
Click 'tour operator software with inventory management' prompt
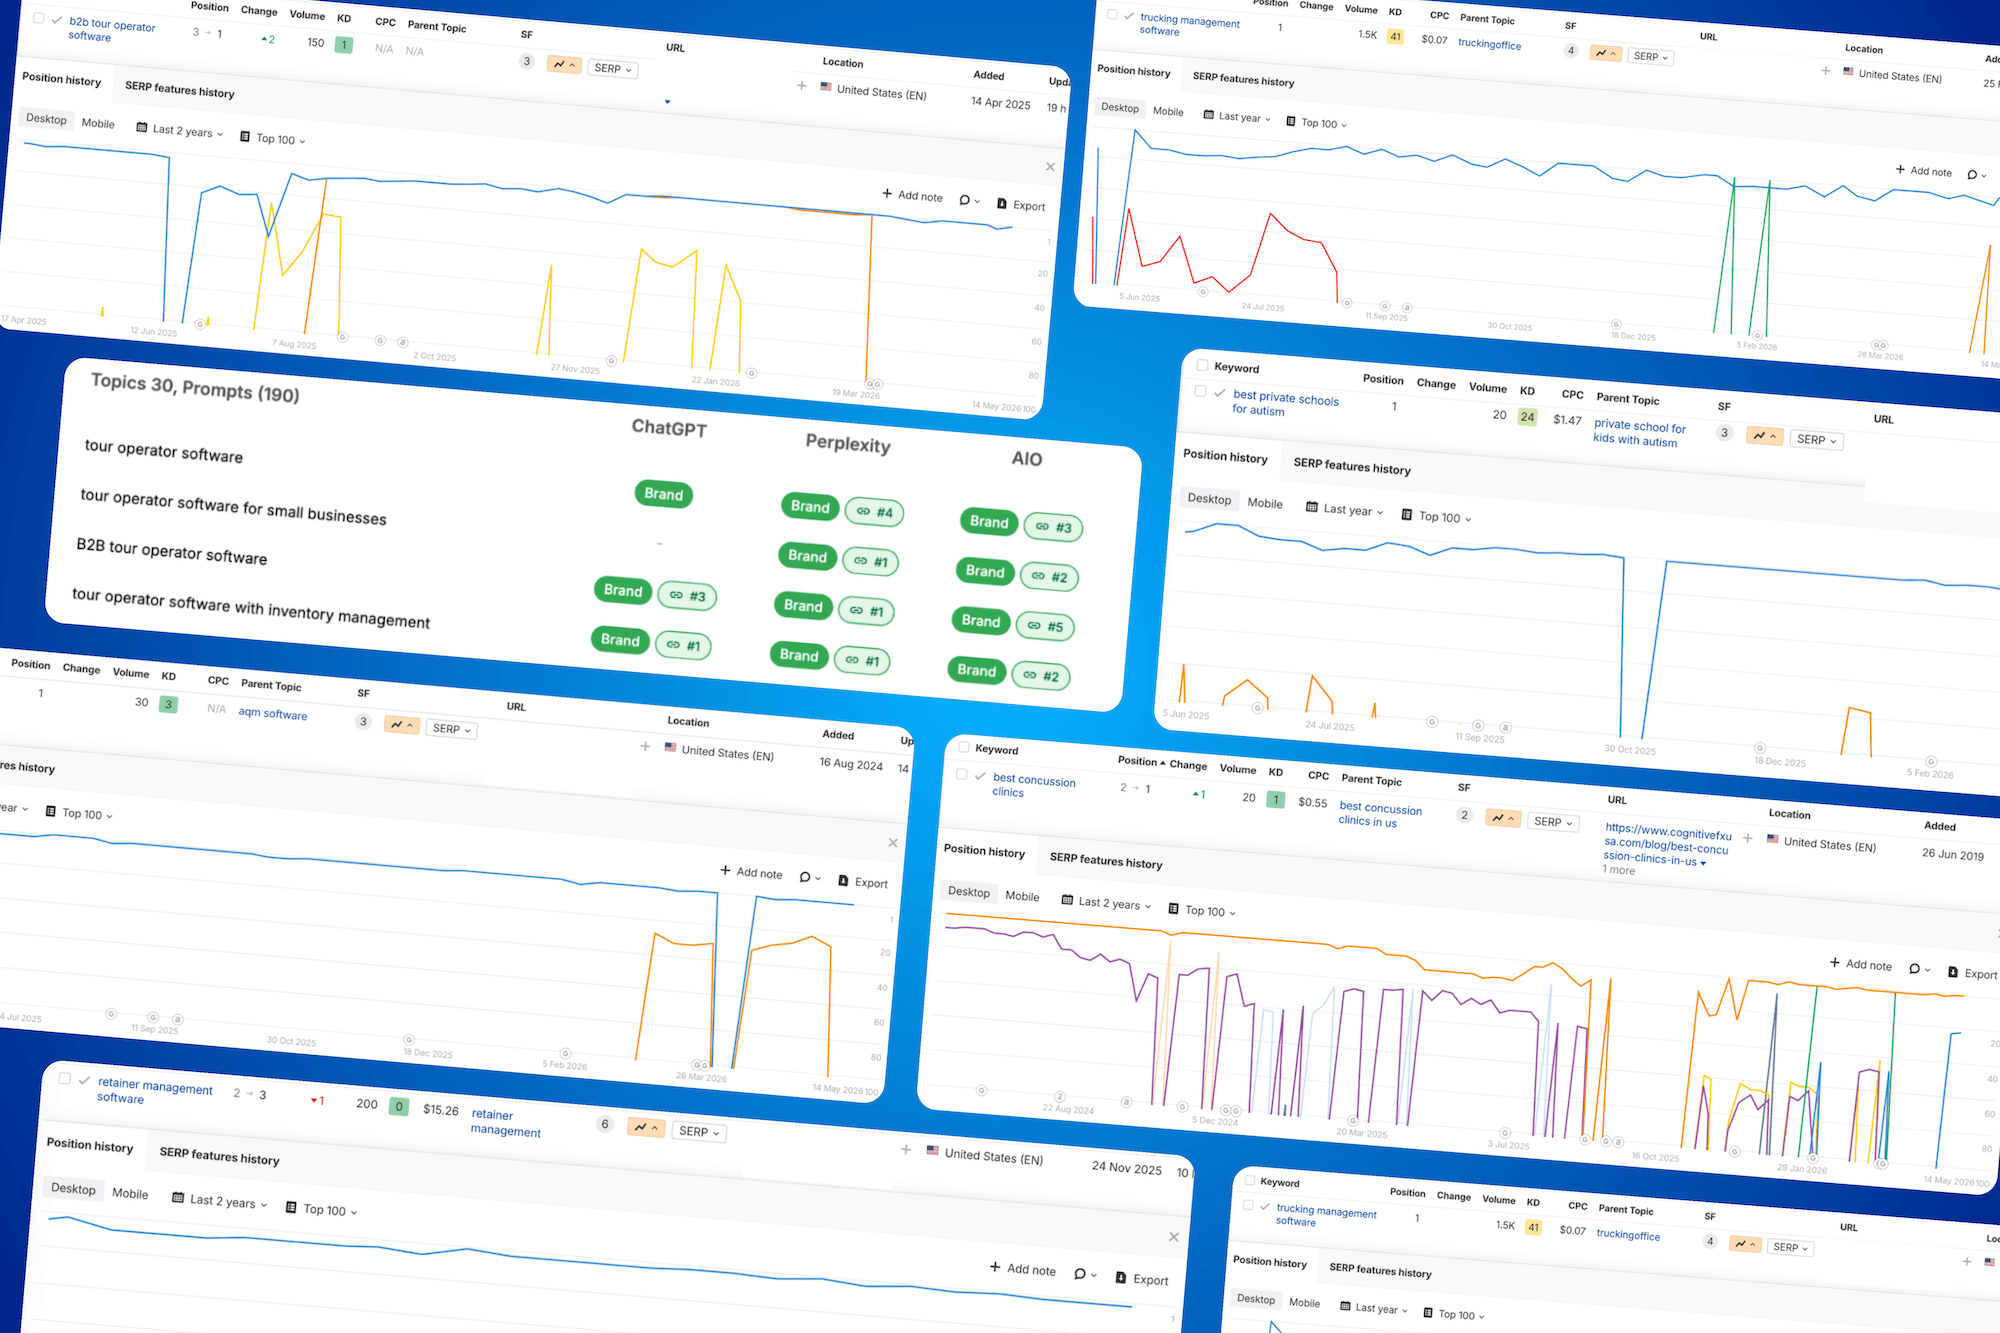tap(251, 607)
